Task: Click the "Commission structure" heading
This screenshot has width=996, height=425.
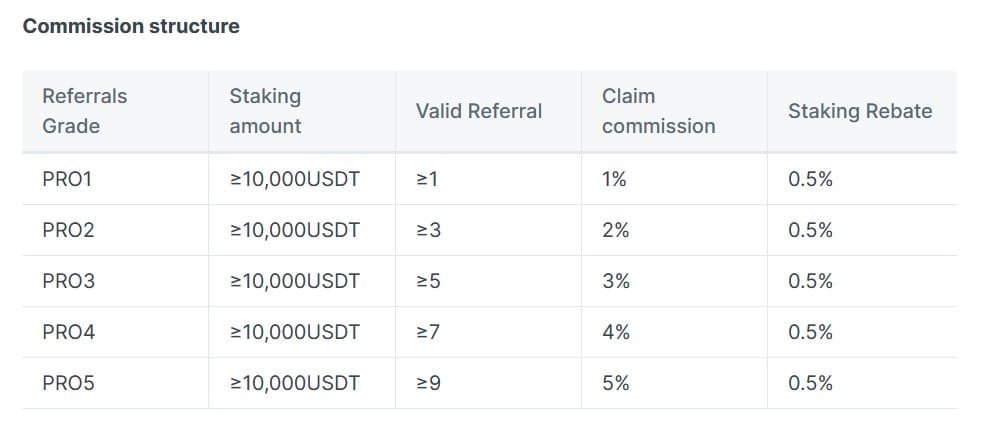Action: (x=131, y=27)
